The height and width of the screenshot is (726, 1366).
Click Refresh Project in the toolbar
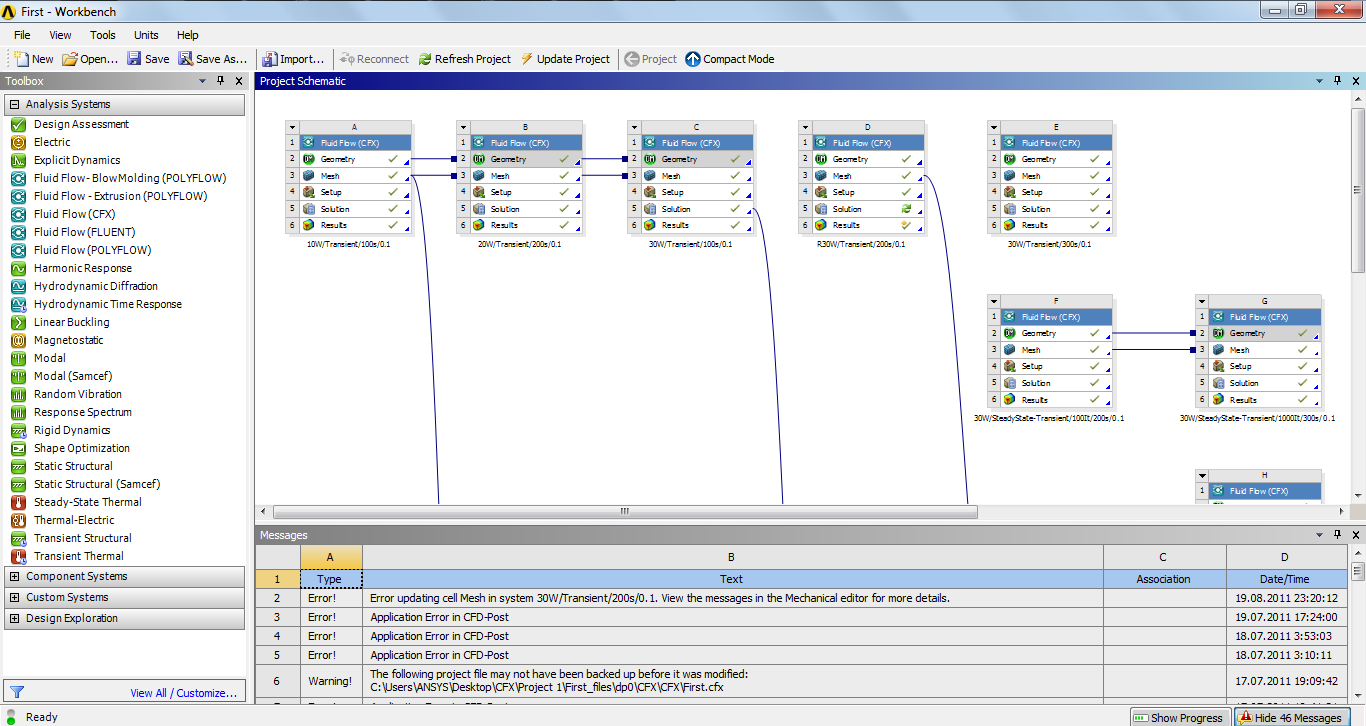point(464,59)
